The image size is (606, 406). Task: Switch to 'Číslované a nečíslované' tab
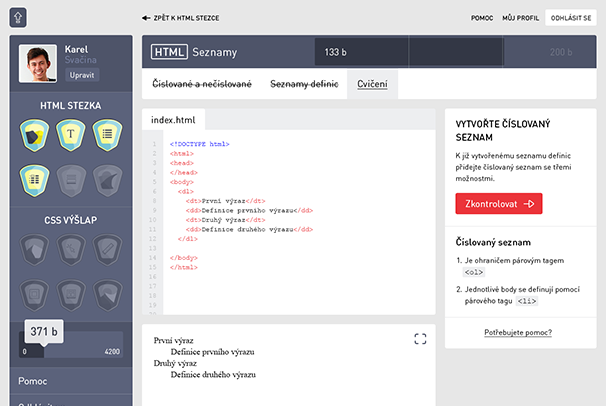tap(202, 84)
